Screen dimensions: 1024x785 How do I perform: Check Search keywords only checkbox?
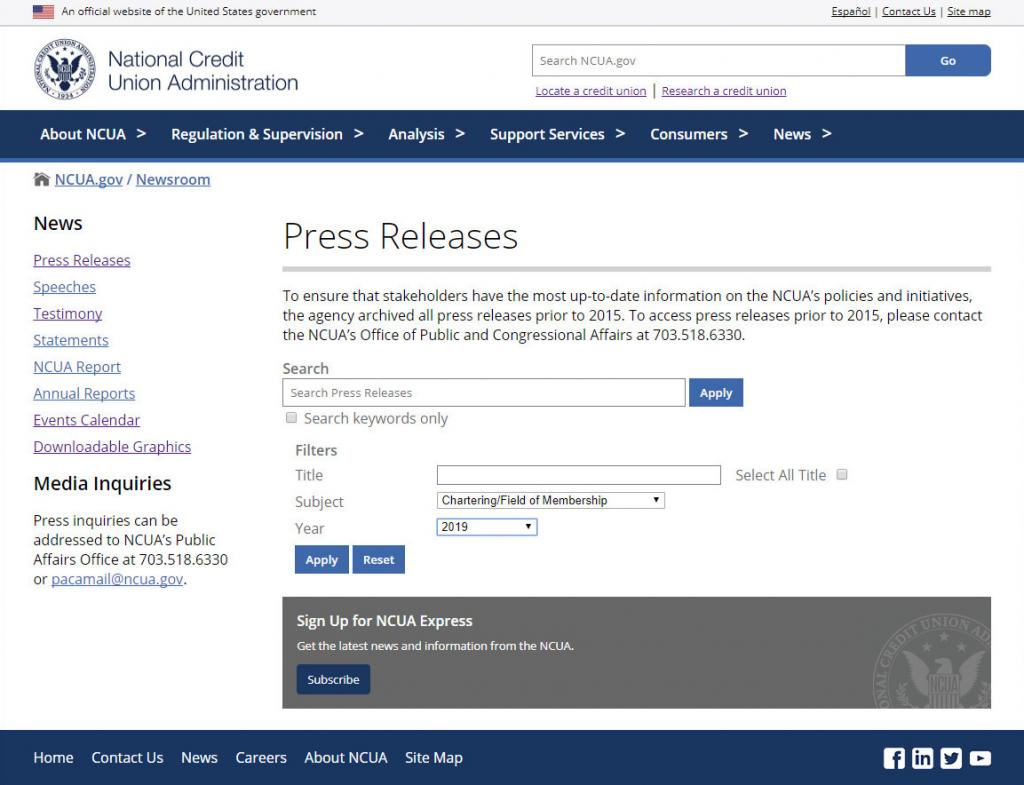(291, 417)
